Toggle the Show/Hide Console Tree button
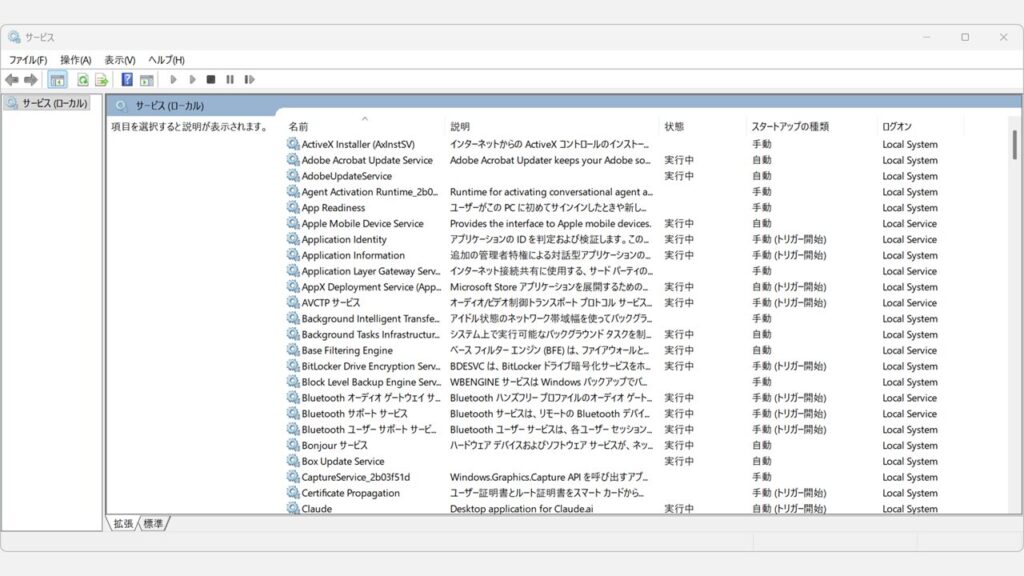 tap(57, 79)
